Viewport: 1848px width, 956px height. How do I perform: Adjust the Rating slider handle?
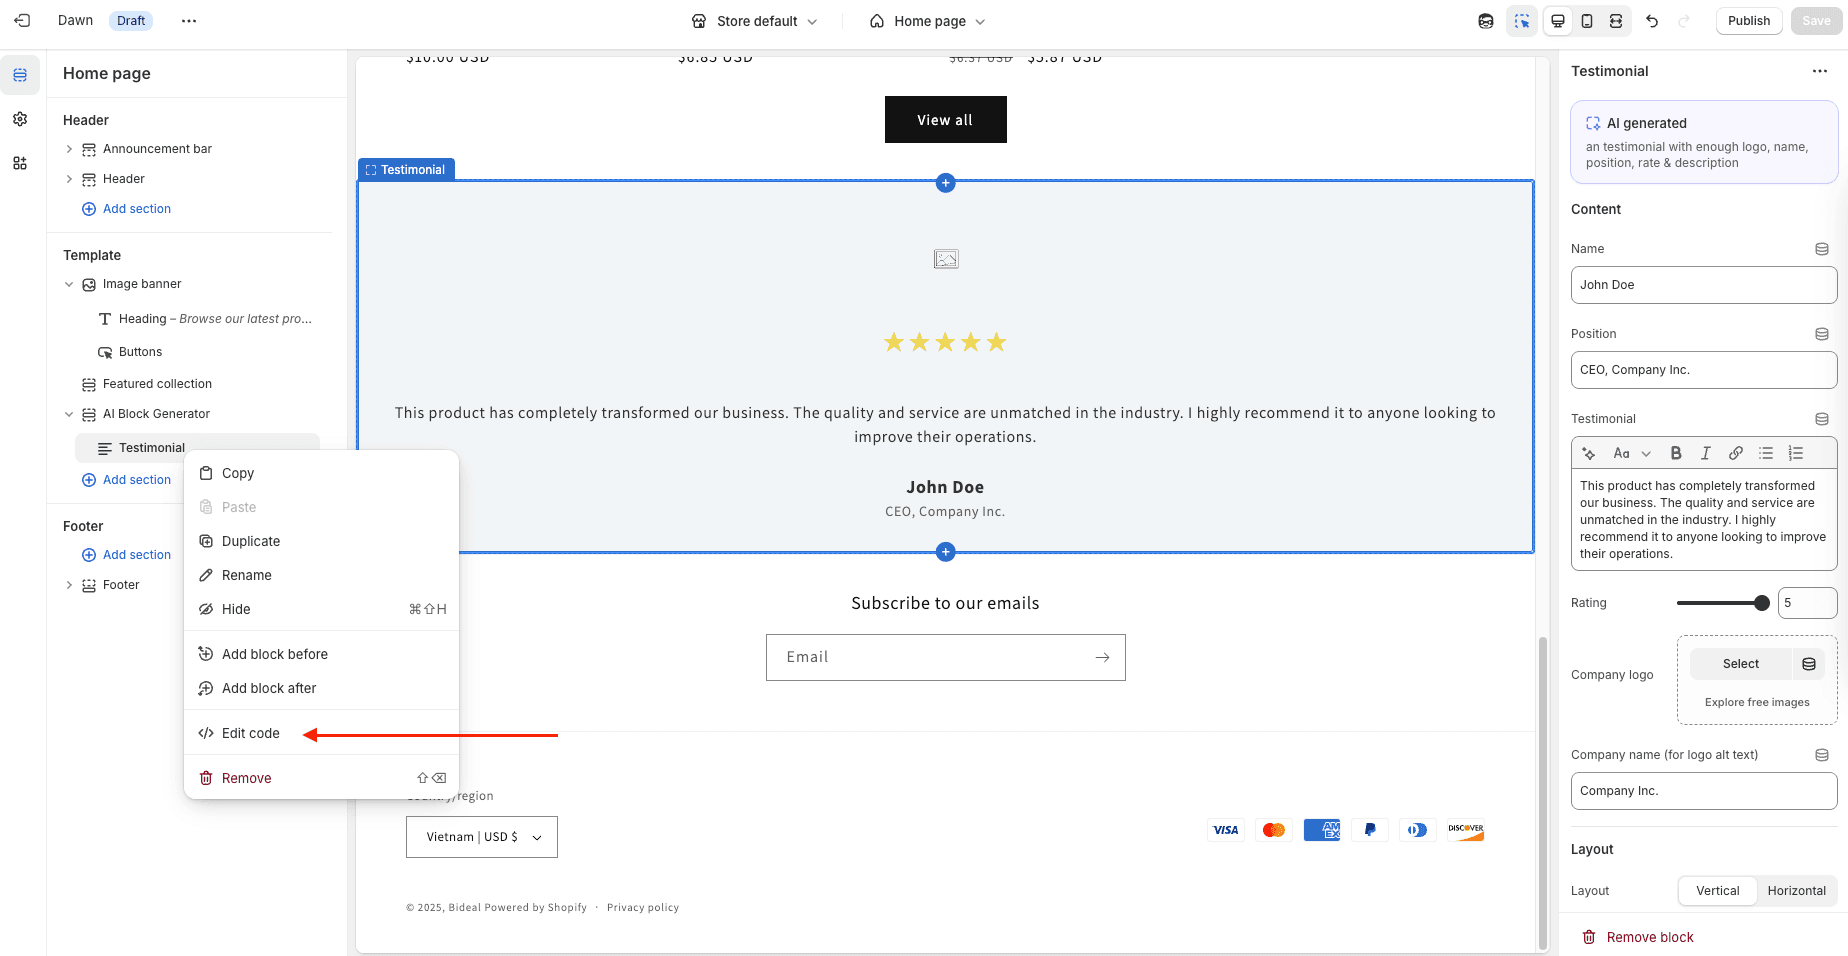tap(1762, 603)
